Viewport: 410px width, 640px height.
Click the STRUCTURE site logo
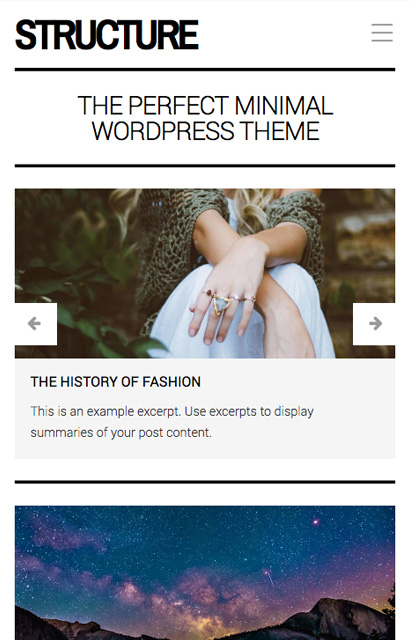point(106,35)
